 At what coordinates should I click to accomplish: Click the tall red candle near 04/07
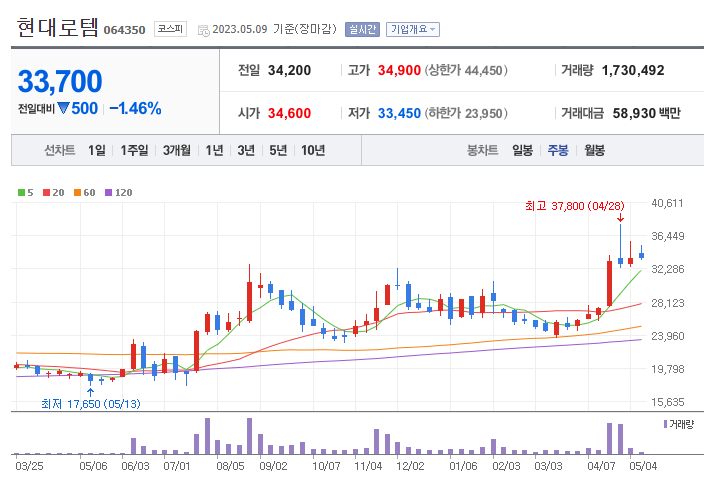[x=609, y=283]
